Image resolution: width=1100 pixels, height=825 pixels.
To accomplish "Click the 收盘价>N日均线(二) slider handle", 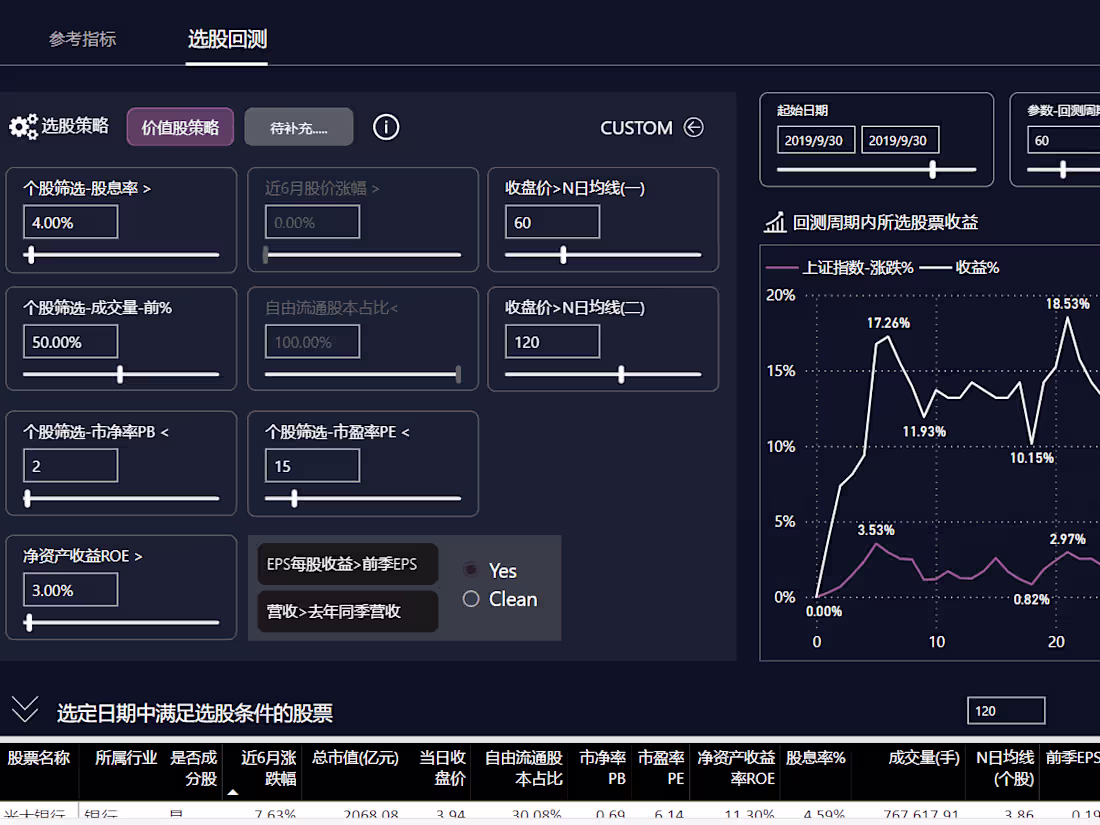I will [621, 374].
